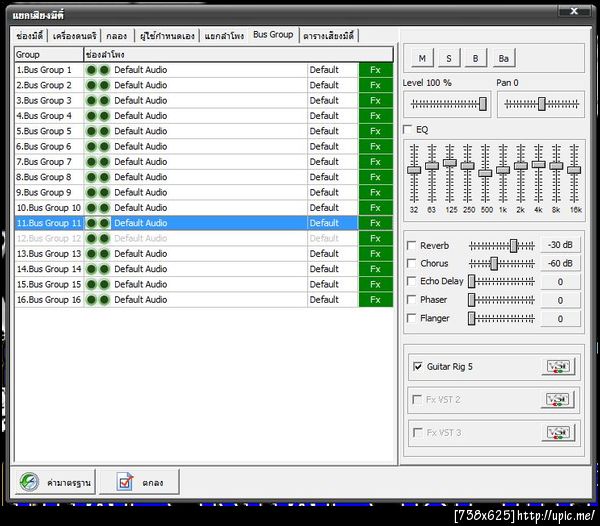Check the Fx VST 2 checkbox
600x526 pixels.
(x=417, y=399)
